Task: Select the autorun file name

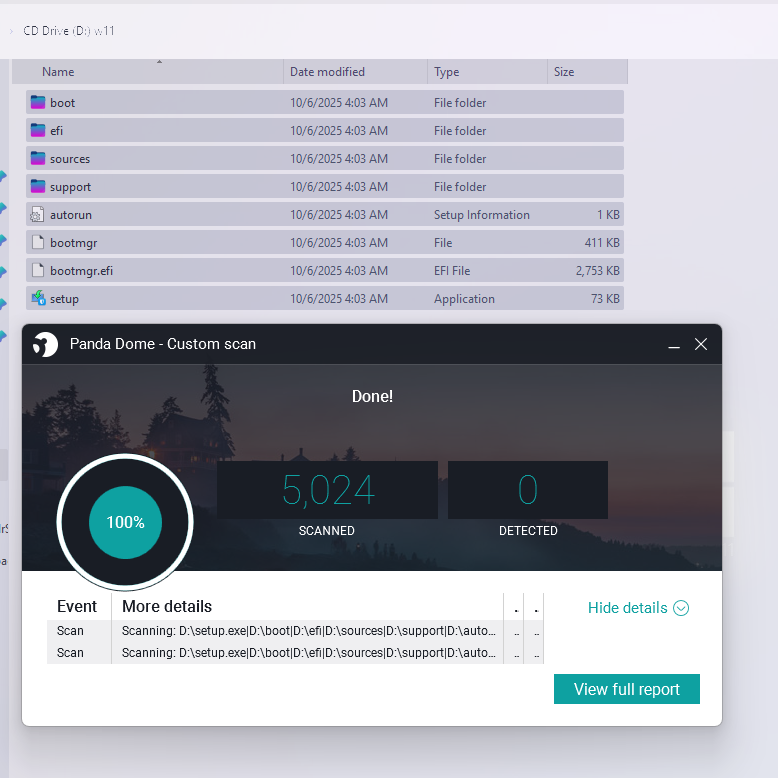Action: [70, 215]
